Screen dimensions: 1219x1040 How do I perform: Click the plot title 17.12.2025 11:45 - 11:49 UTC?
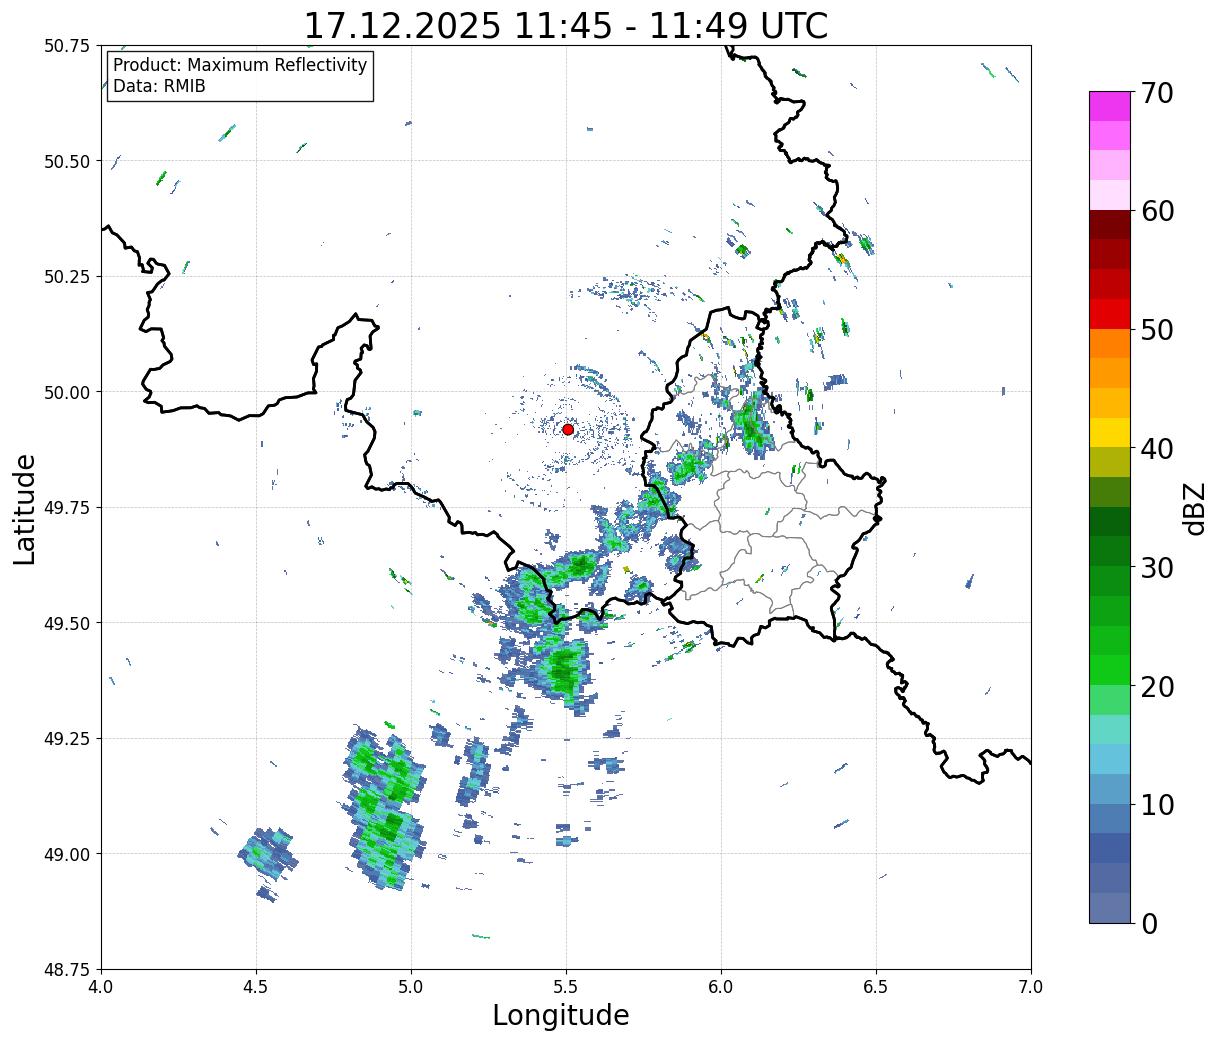tap(566, 25)
